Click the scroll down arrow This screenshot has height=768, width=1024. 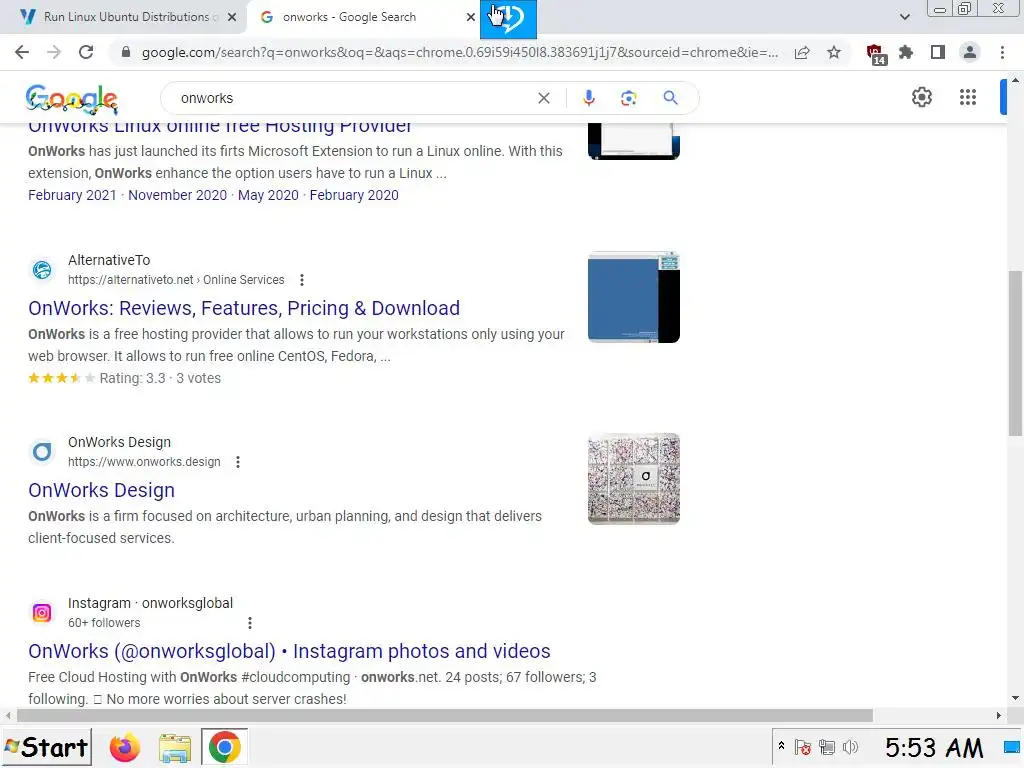tap(1015, 698)
